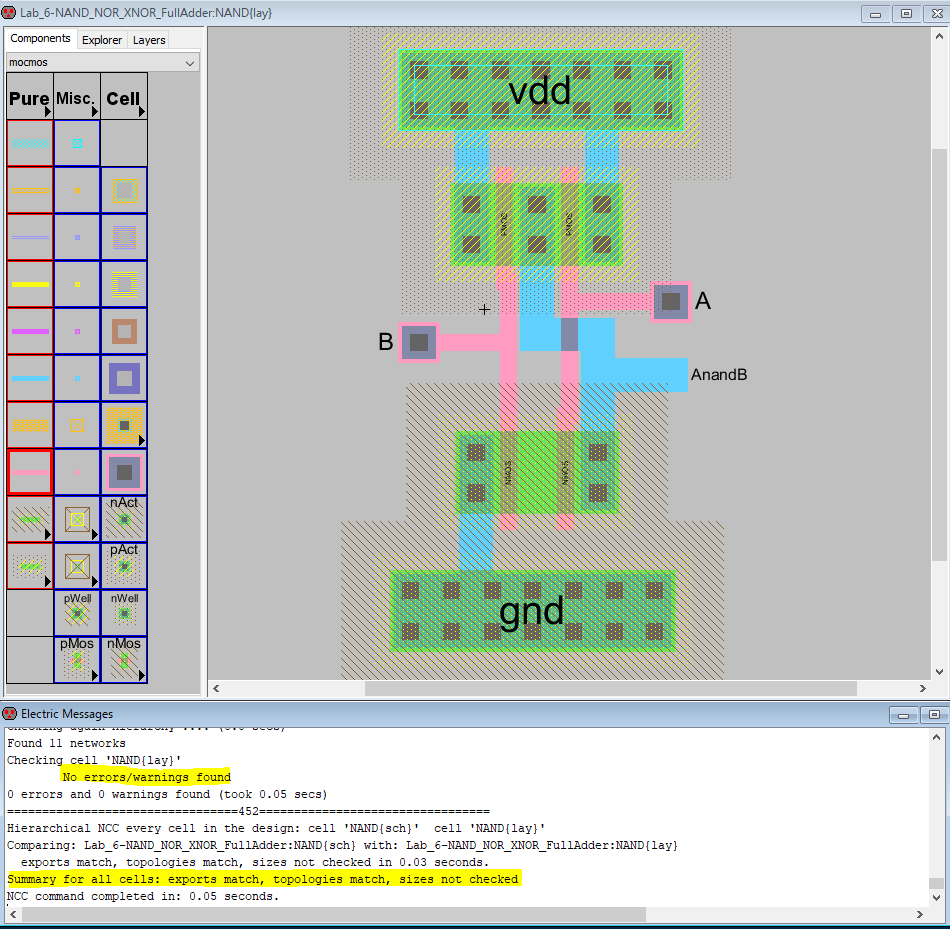This screenshot has width=950, height=929.
Task: Select the pink polysilicon arc in the palette
Action: click(x=30, y=472)
